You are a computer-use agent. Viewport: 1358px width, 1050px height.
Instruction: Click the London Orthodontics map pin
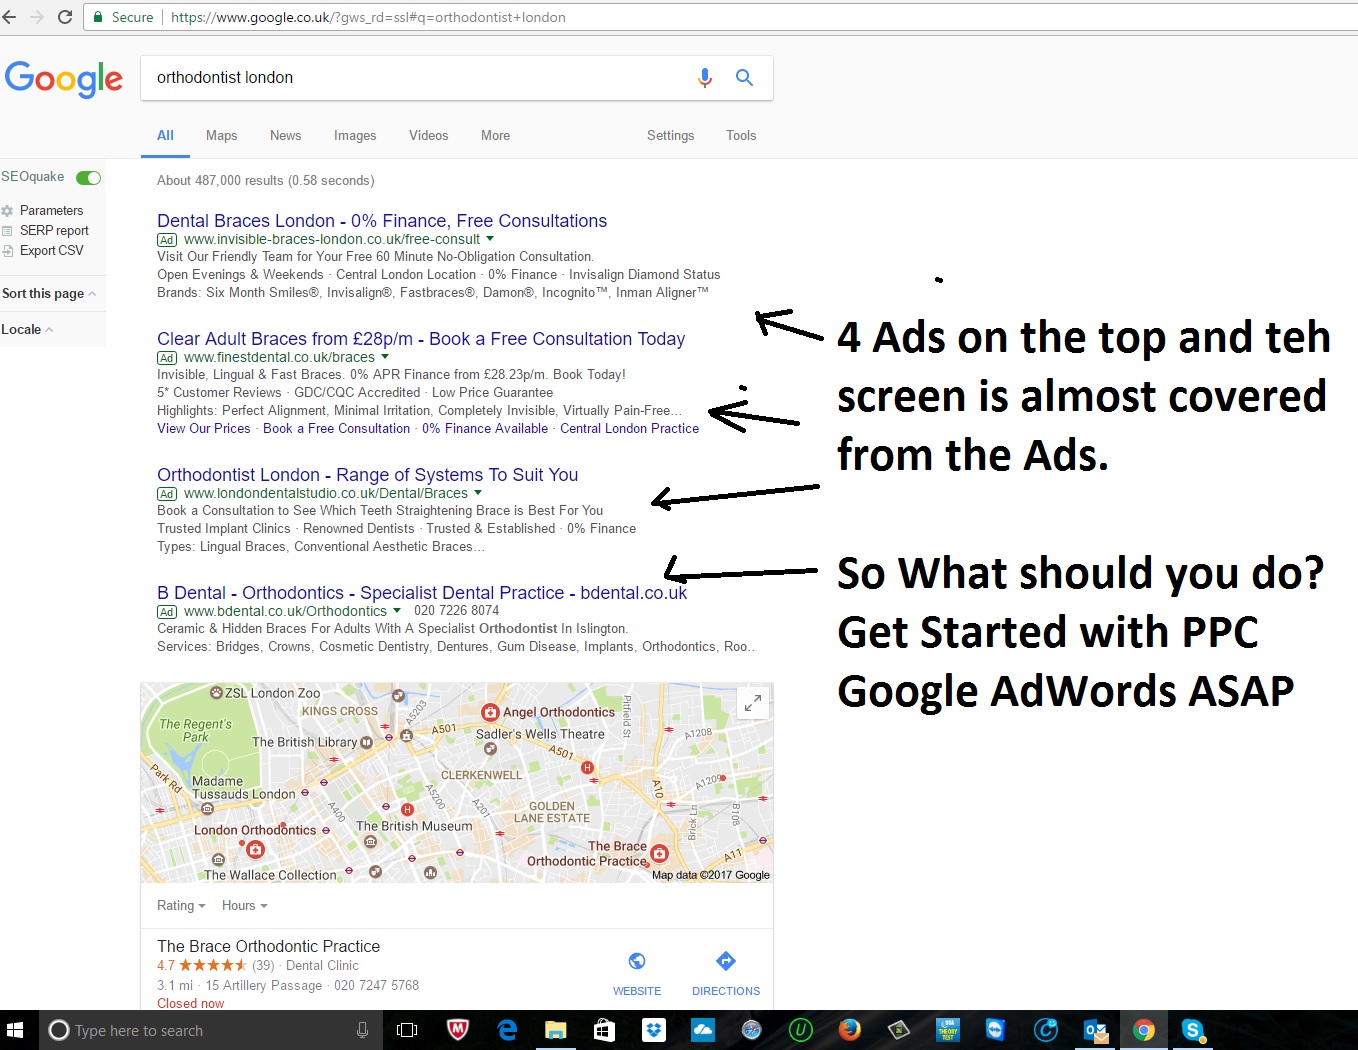click(x=255, y=850)
